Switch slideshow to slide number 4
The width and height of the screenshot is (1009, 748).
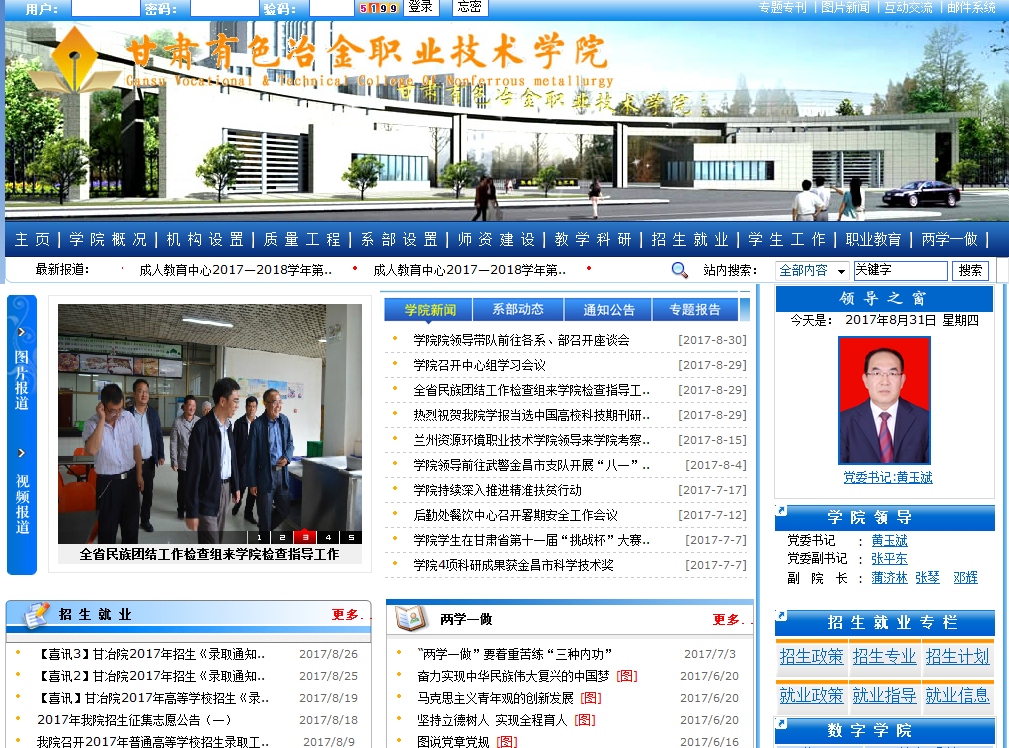(328, 537)
